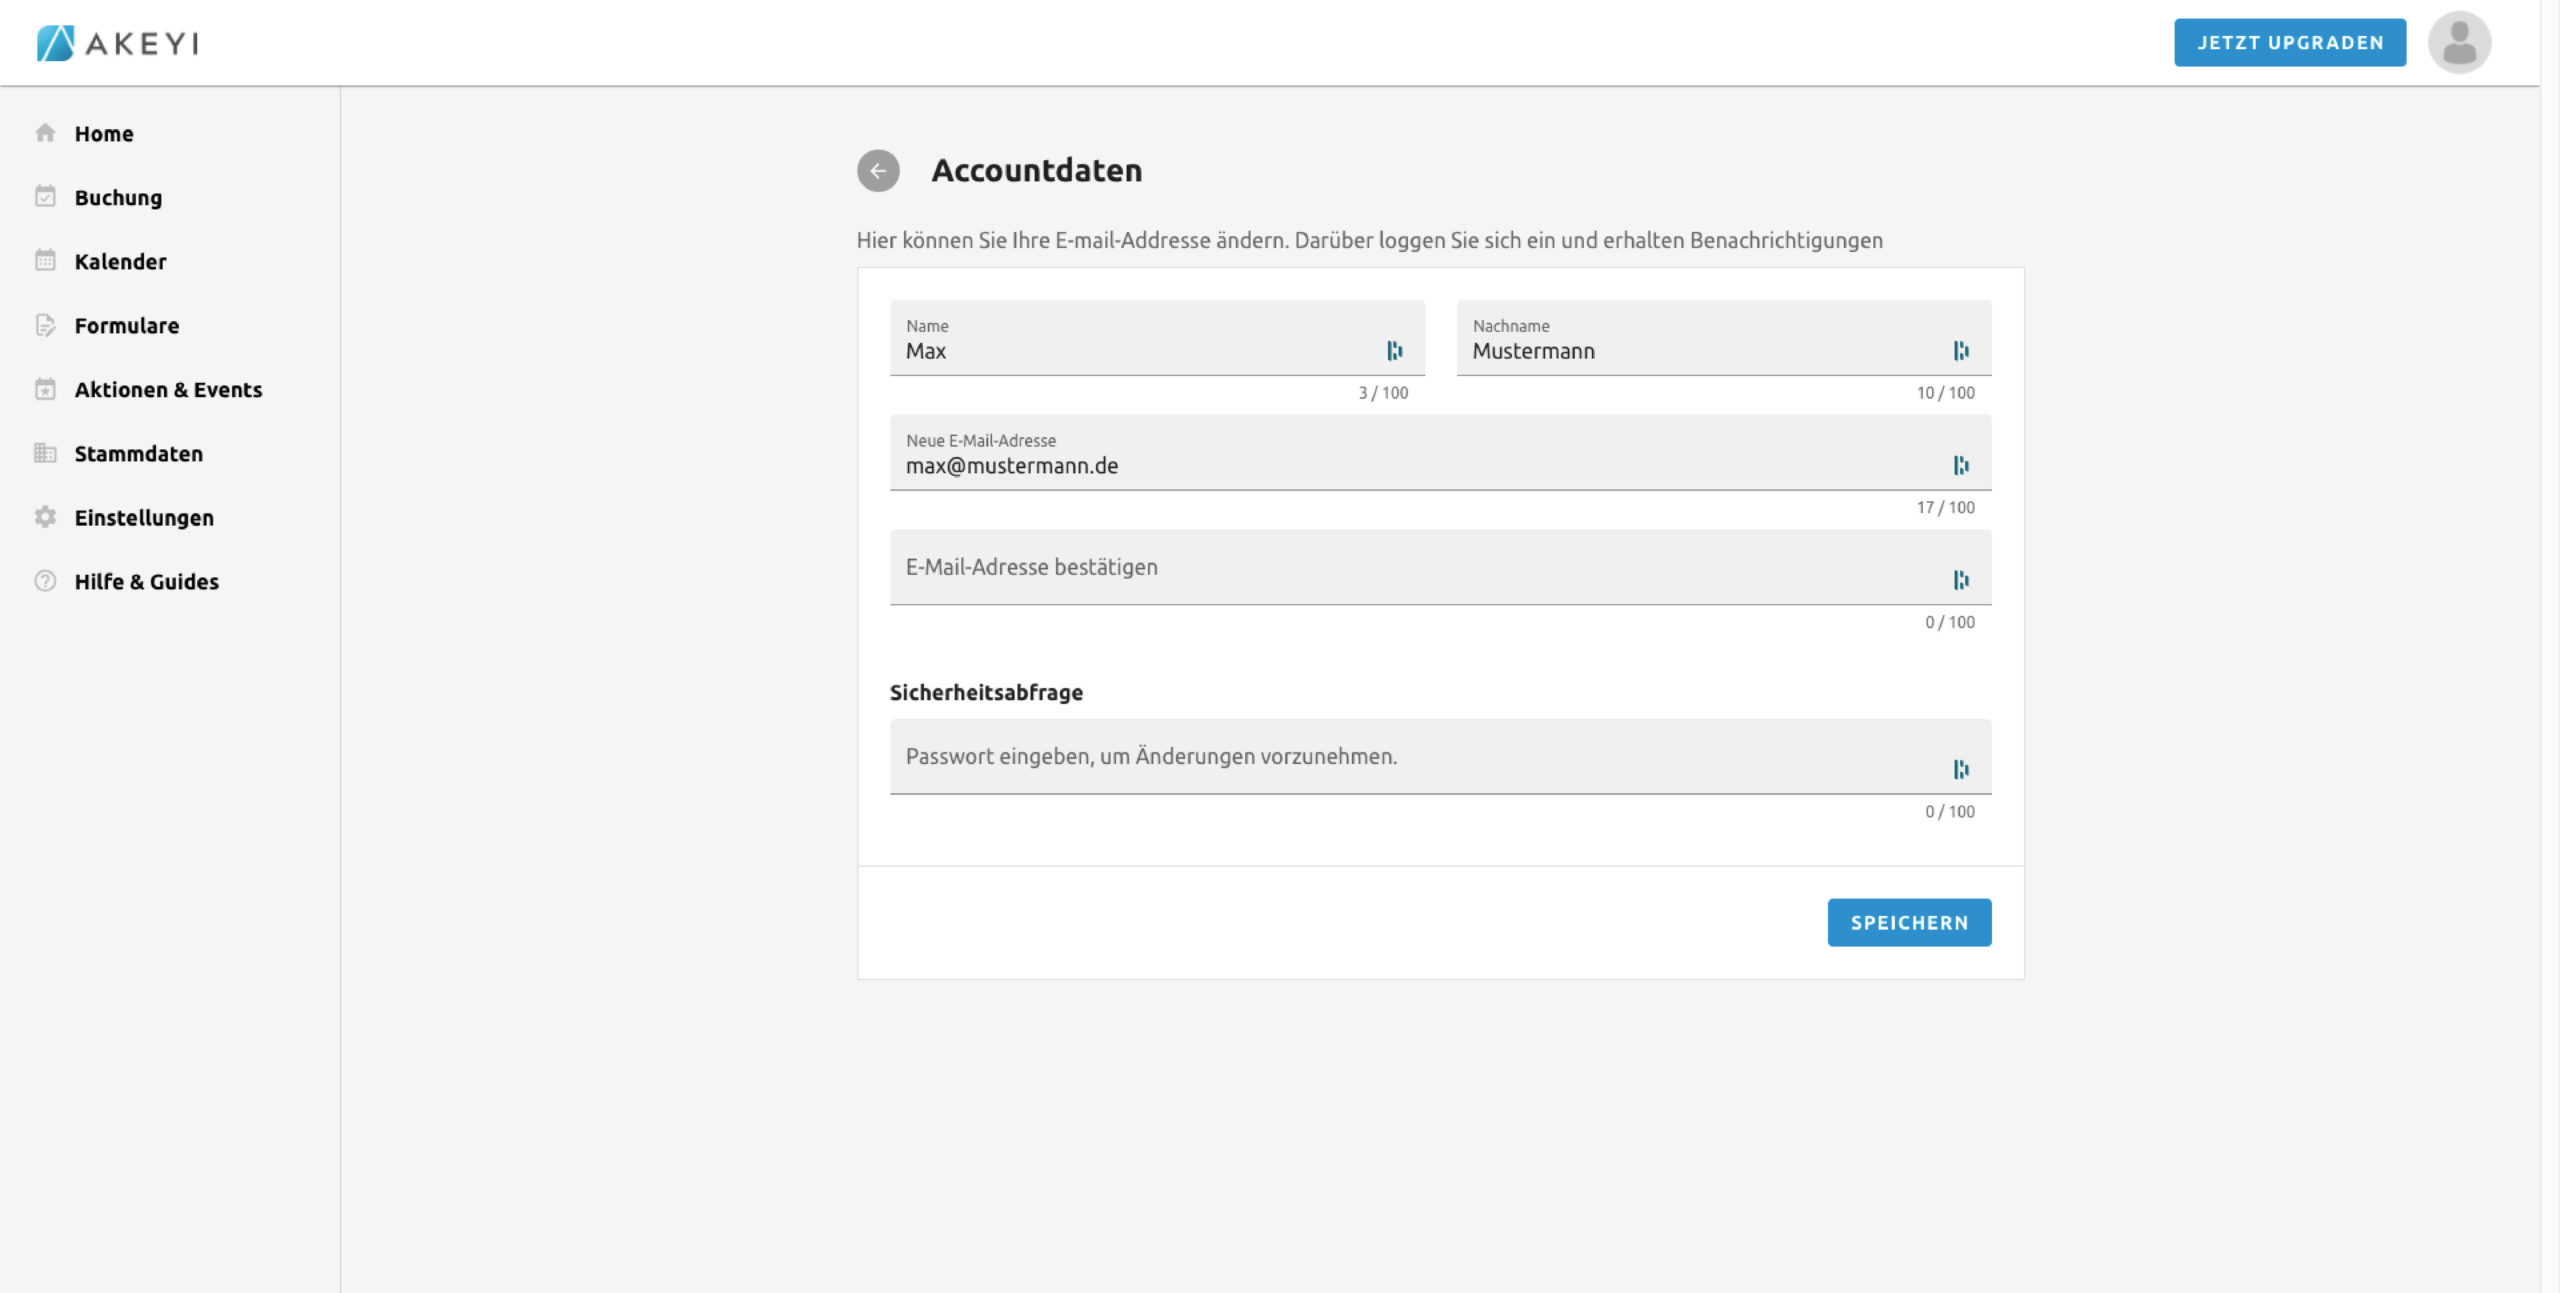The image size is (2560, 1293).
Task: Click password manager icon in Nachname field
Action: 1960,351
